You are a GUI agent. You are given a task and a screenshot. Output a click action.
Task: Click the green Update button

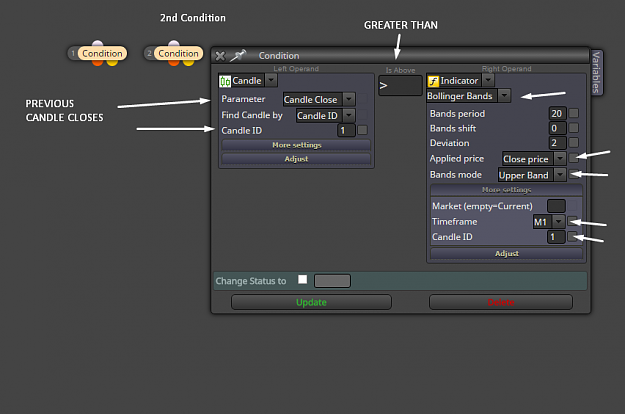click(311, 302)
